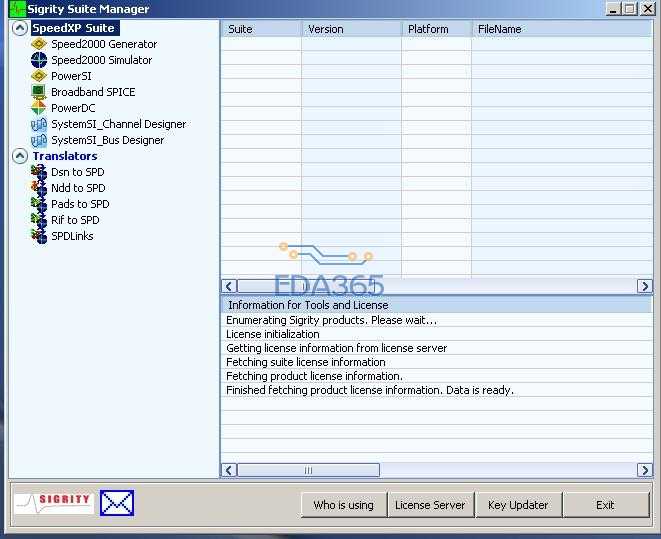Click the Information for Tools and License header
This screenshot has height=539, width=661.
[x=437, y=305]
